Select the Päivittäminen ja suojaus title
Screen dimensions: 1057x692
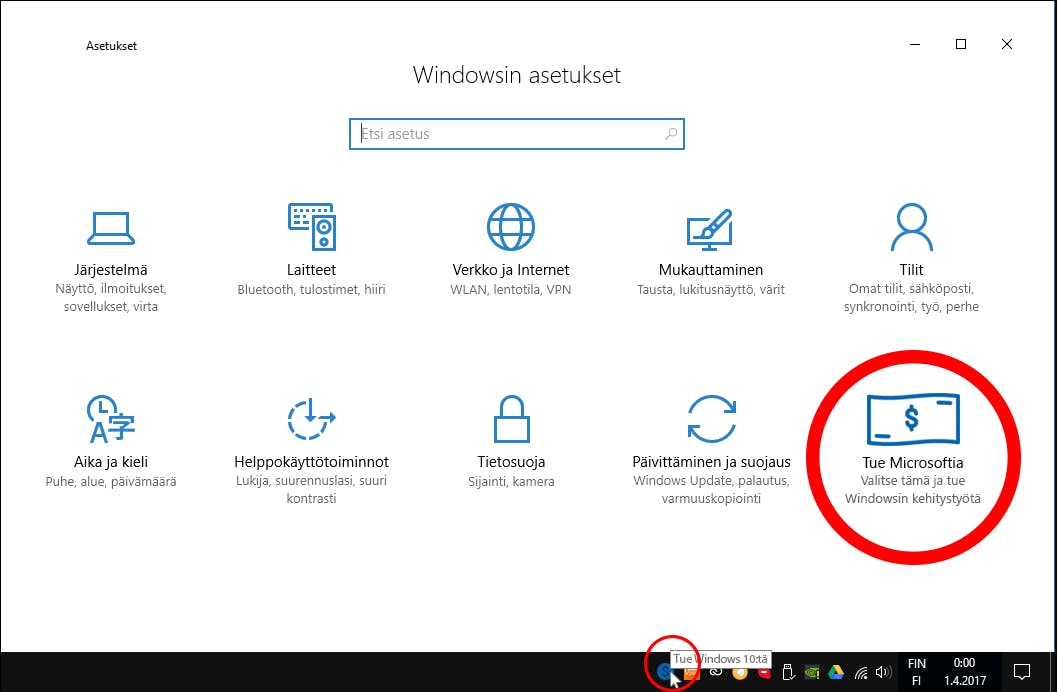click(711, 462)
